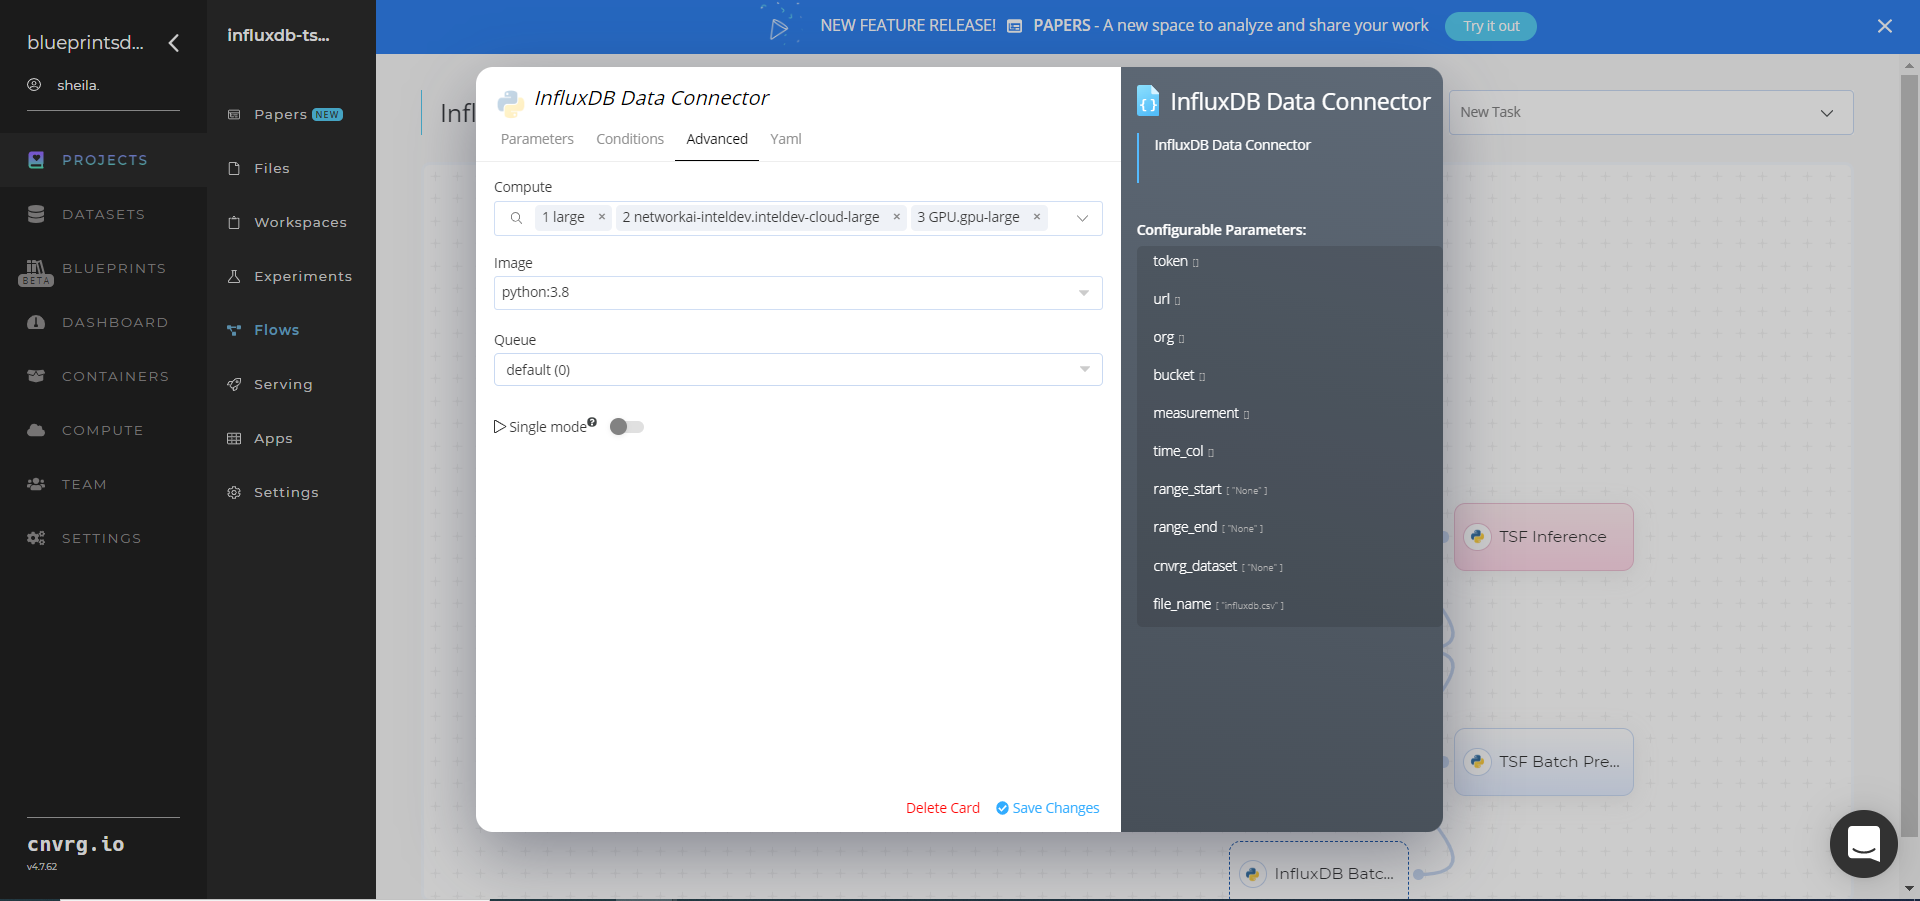The width and height of the screenshot is (1920, 901).
Task: Click the cnvrg.io logo link
Action: tap(76, 844)
